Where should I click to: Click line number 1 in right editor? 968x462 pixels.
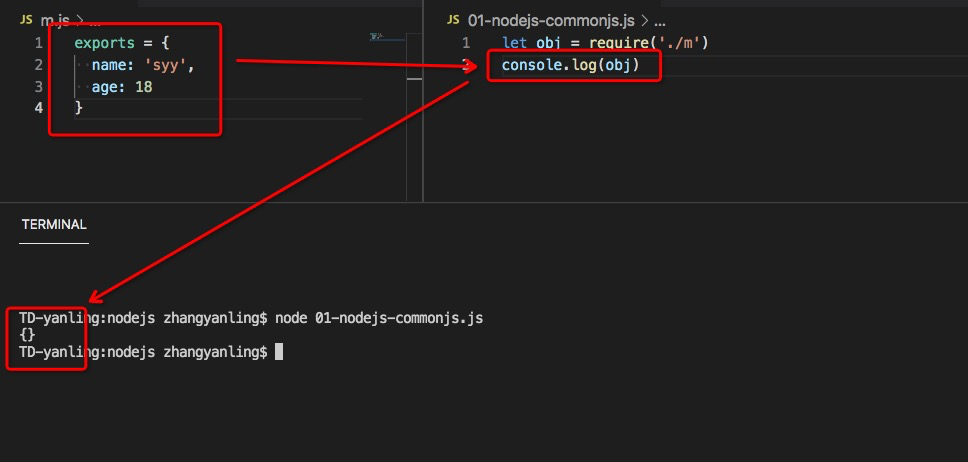tap(466, 43)
